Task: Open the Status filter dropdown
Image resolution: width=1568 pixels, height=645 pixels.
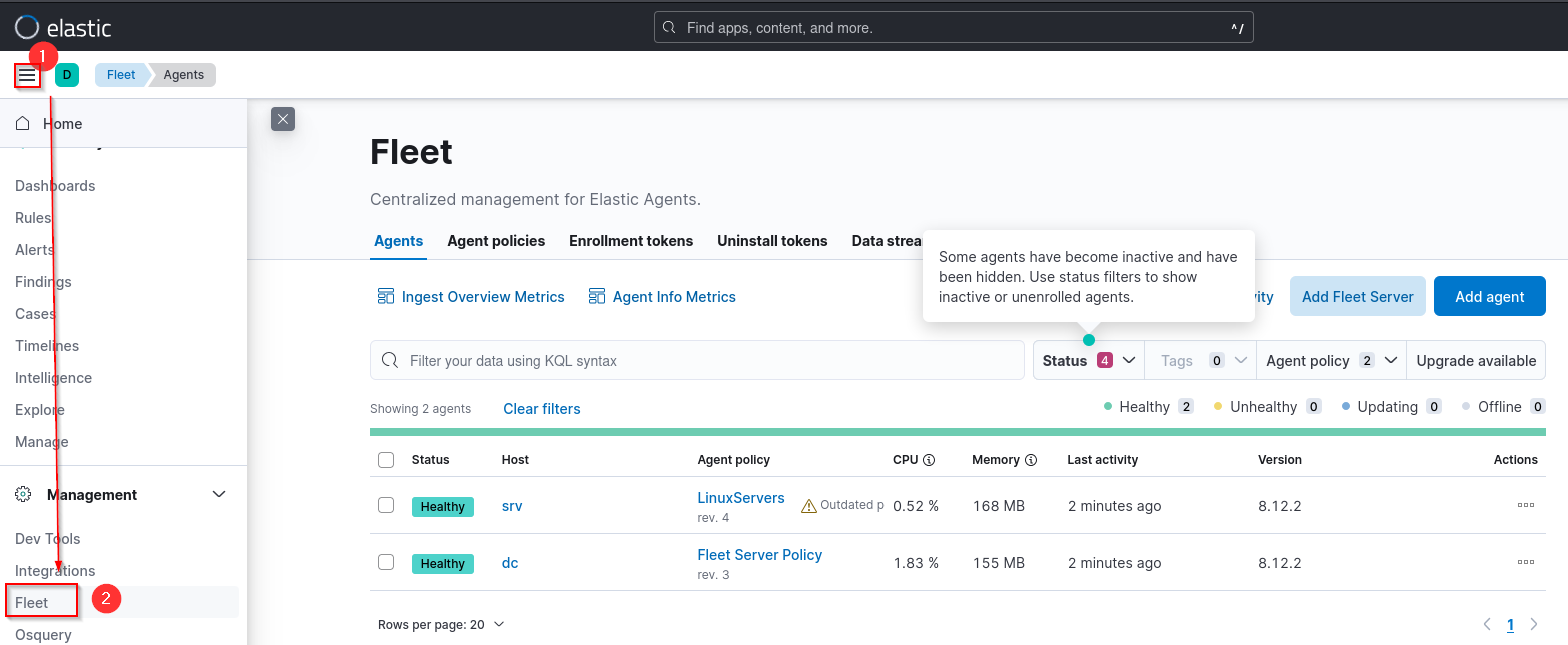Action: coord(1089,361)
